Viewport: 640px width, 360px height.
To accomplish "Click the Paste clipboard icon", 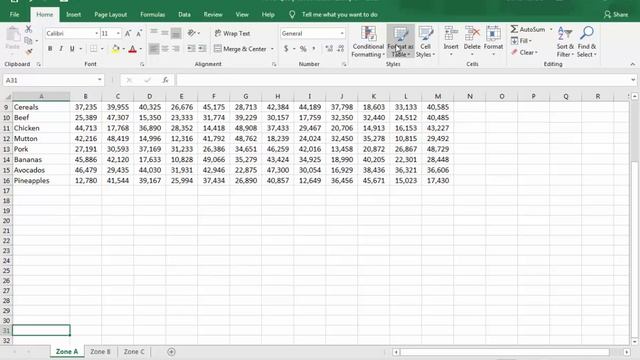I will [13, 35].
